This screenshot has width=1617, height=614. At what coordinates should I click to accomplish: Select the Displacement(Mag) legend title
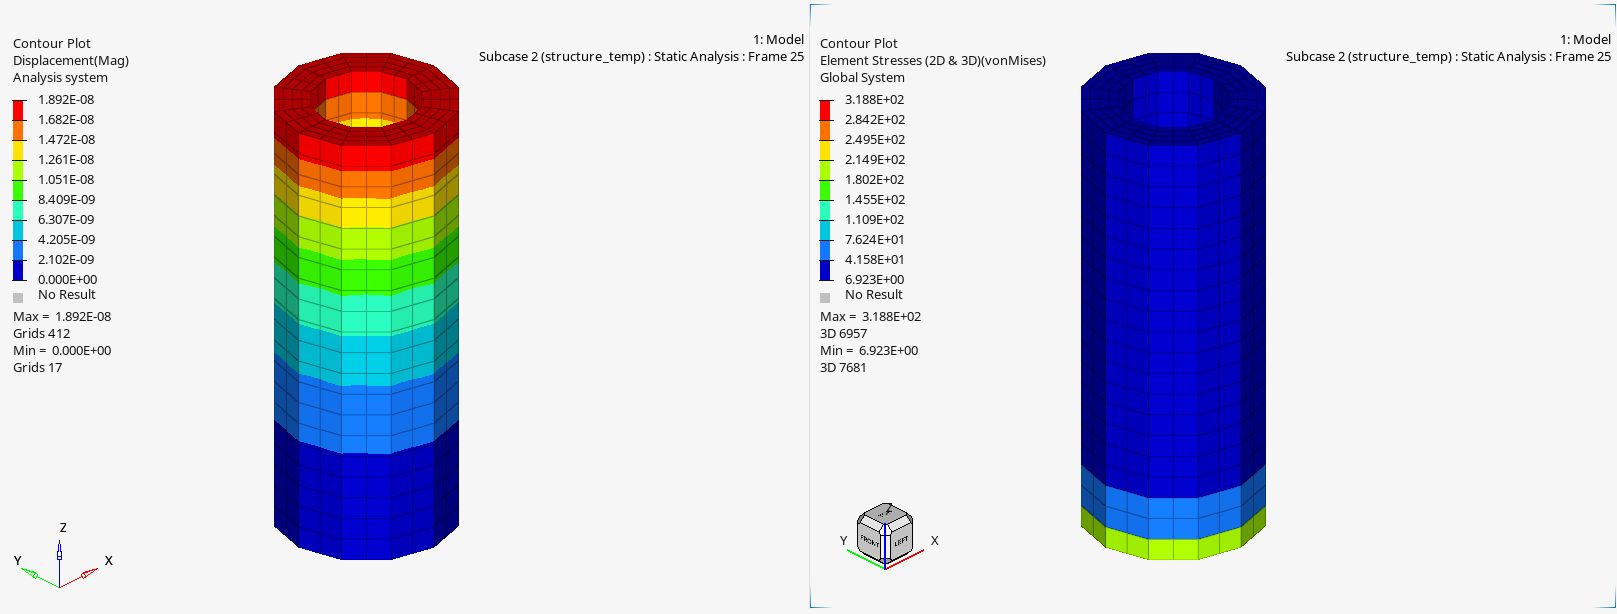click(70, 61)
